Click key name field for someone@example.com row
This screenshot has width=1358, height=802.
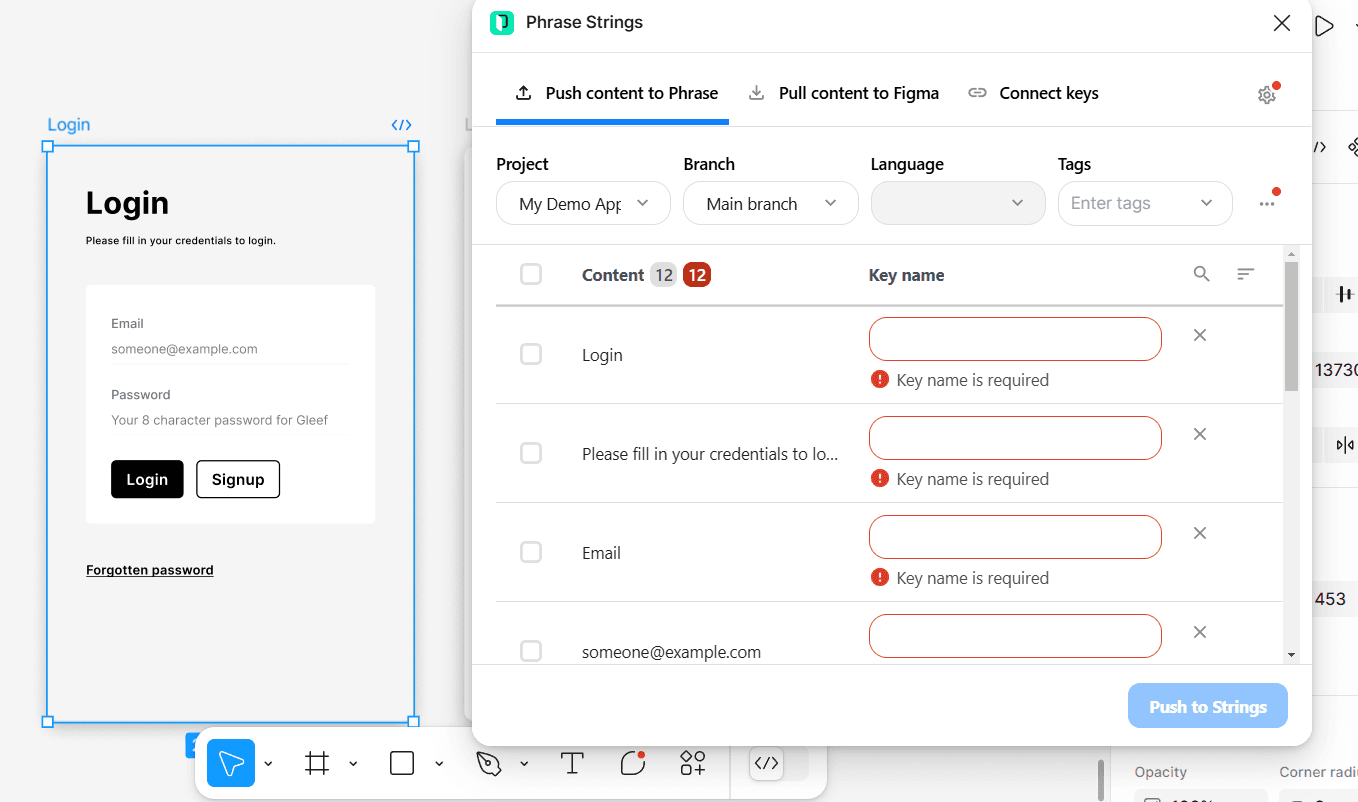pos(1015,636)
